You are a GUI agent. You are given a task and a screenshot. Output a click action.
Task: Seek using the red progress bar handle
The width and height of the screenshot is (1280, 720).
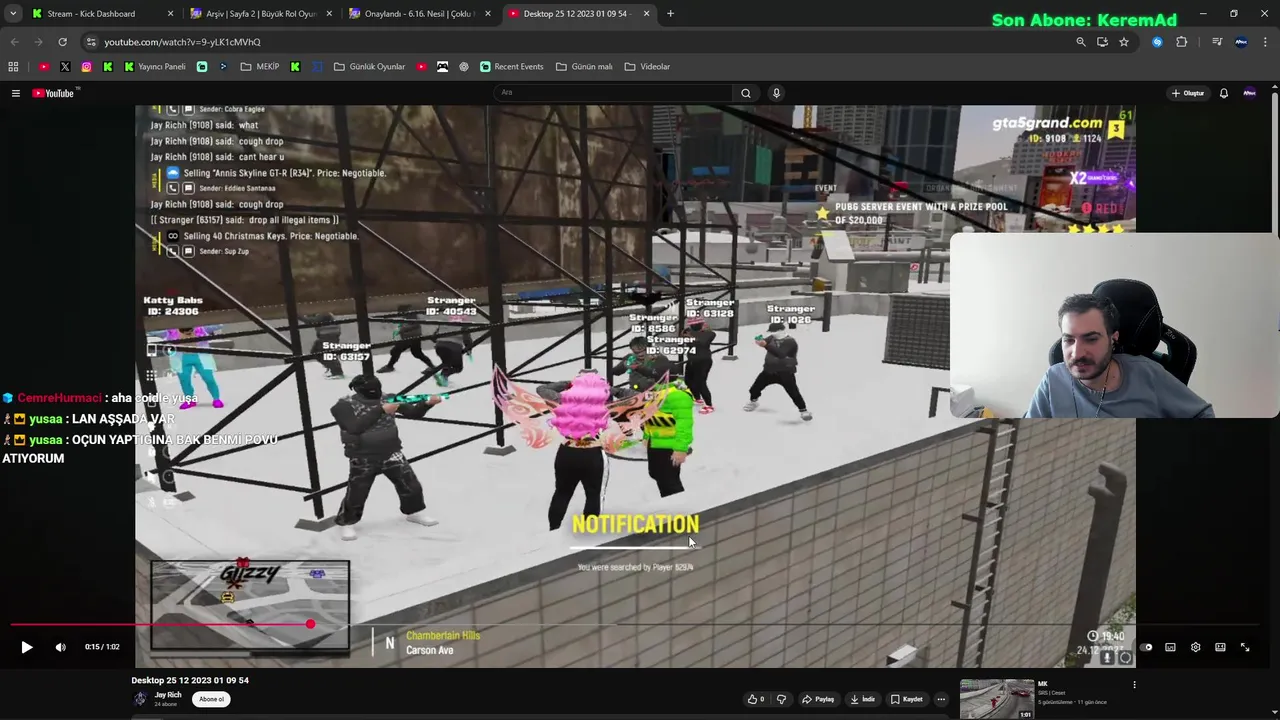pyautogui.click(x=310, y=624)
